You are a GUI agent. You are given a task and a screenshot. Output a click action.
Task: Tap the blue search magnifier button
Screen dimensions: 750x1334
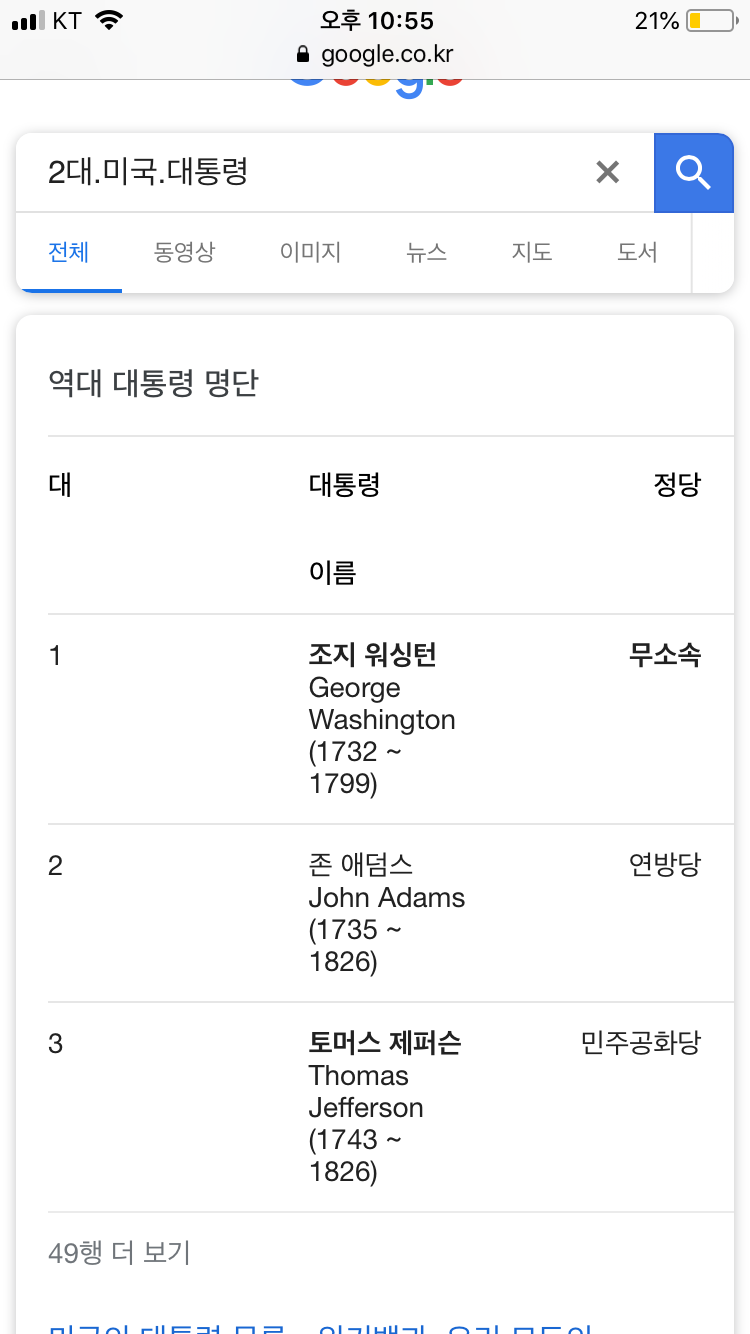pyautogui.click(x=693, y=173)
